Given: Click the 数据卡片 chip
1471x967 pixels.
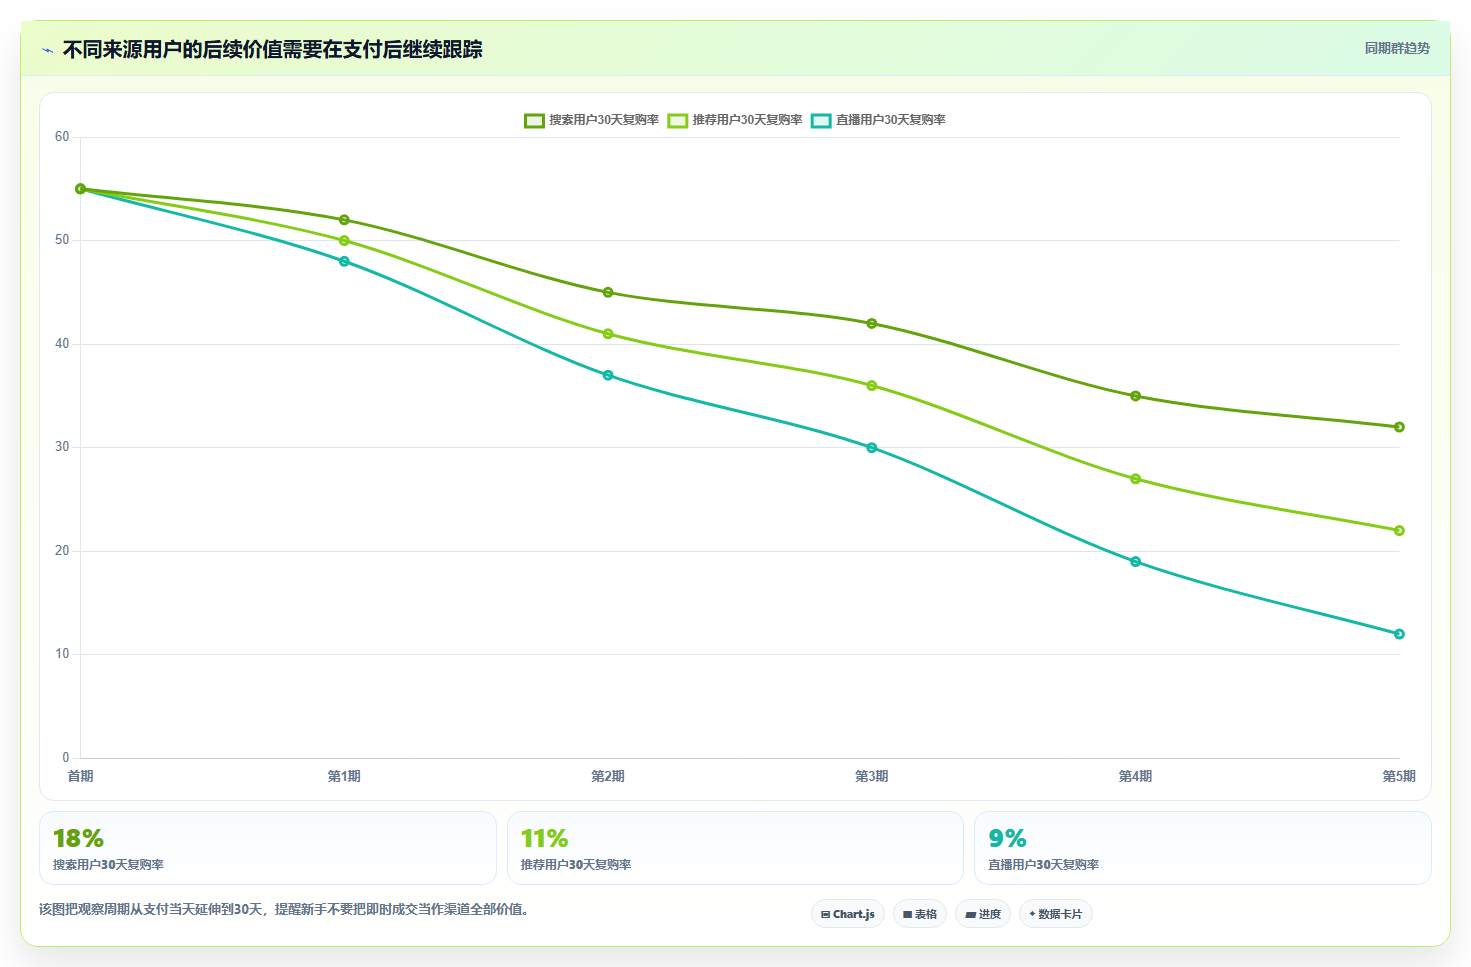Looking at the screenshot, I should click(1056, 914).
